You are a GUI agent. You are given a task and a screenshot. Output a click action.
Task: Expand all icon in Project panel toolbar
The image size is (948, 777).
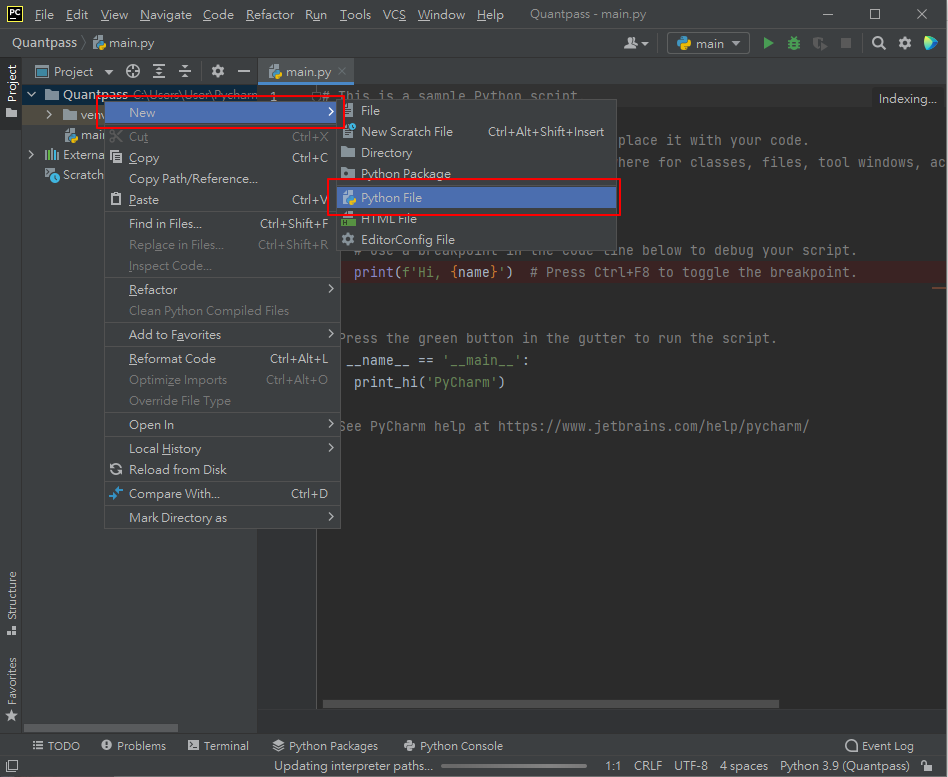pyautogui.click(x=159, y=71)
